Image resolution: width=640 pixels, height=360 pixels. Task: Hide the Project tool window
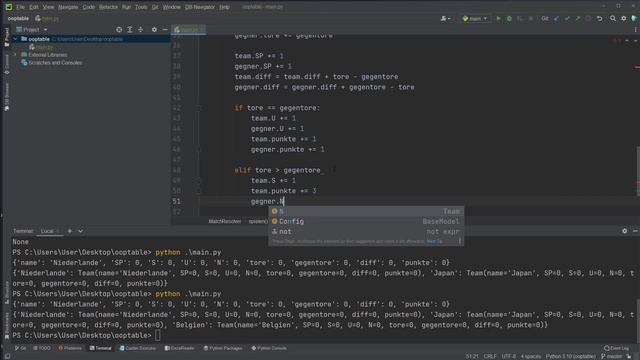pos(165,29)
